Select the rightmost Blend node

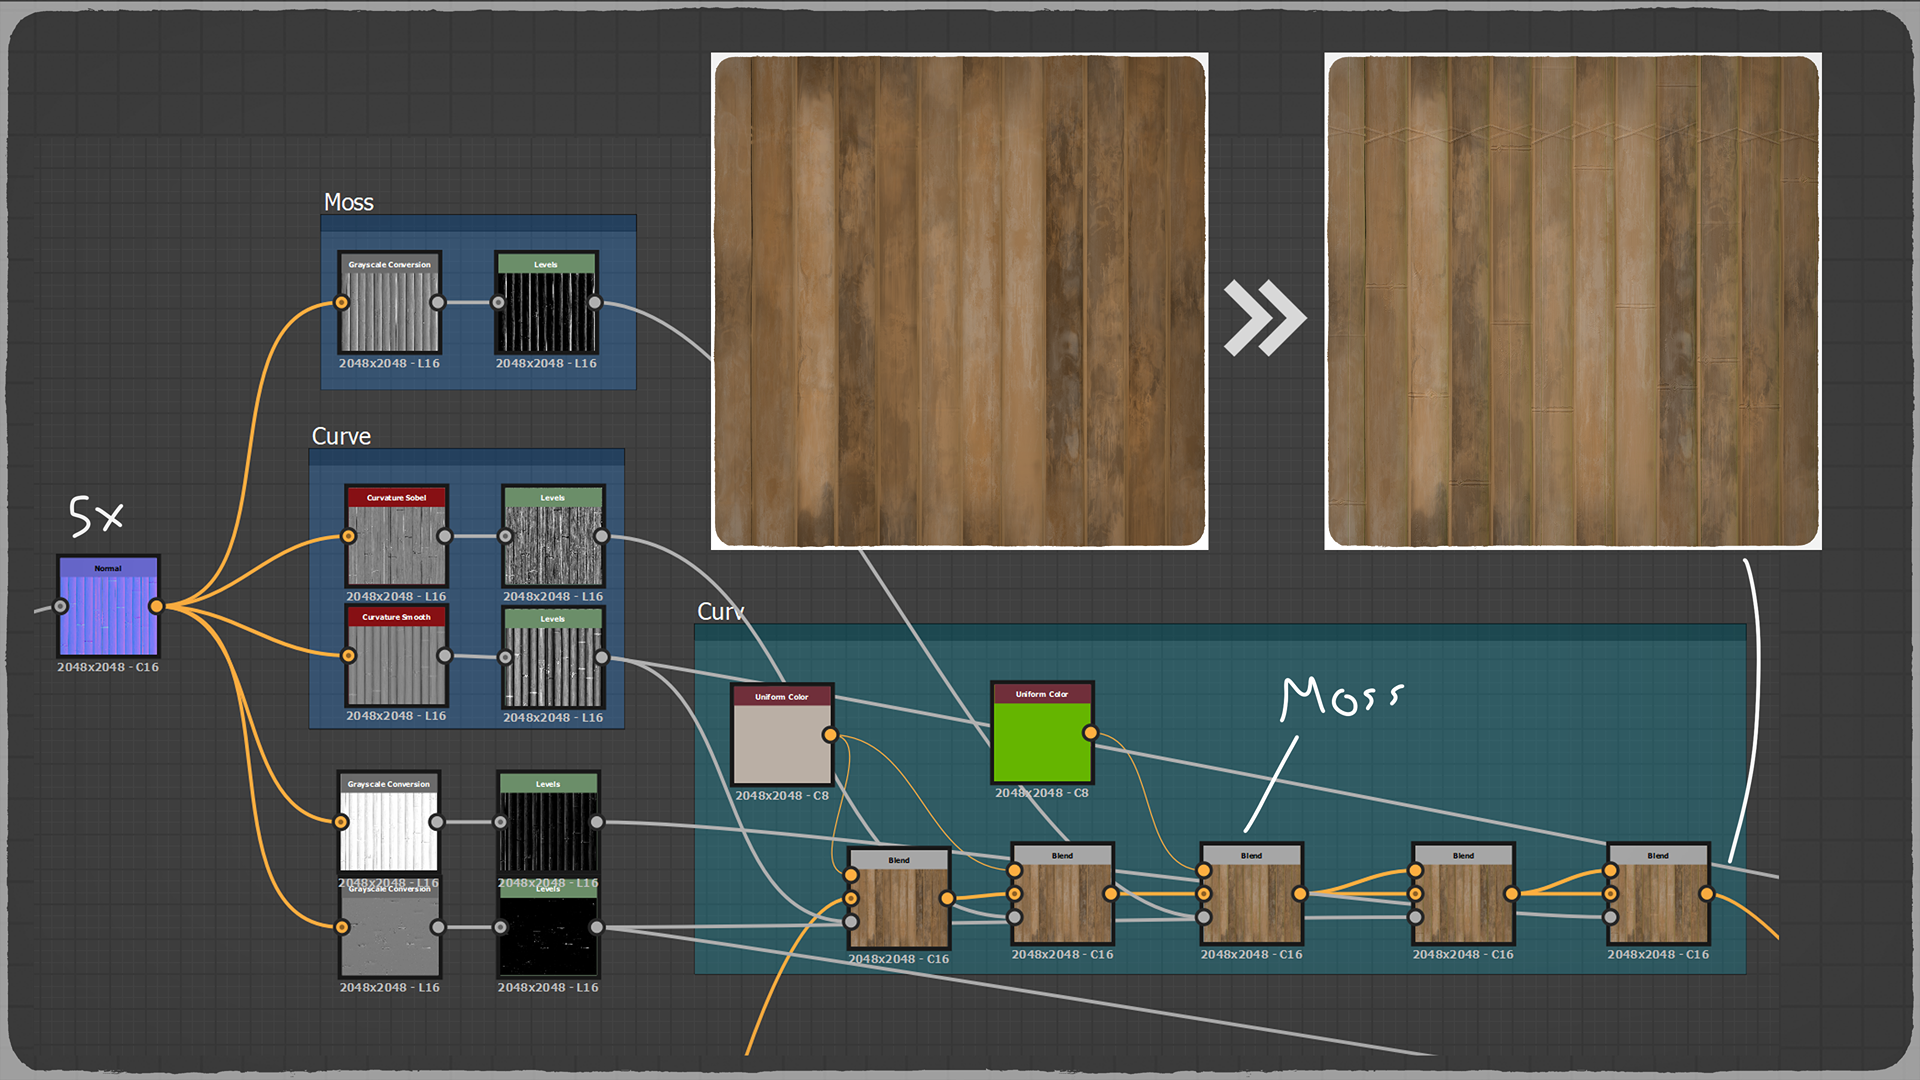[1658, 895]
